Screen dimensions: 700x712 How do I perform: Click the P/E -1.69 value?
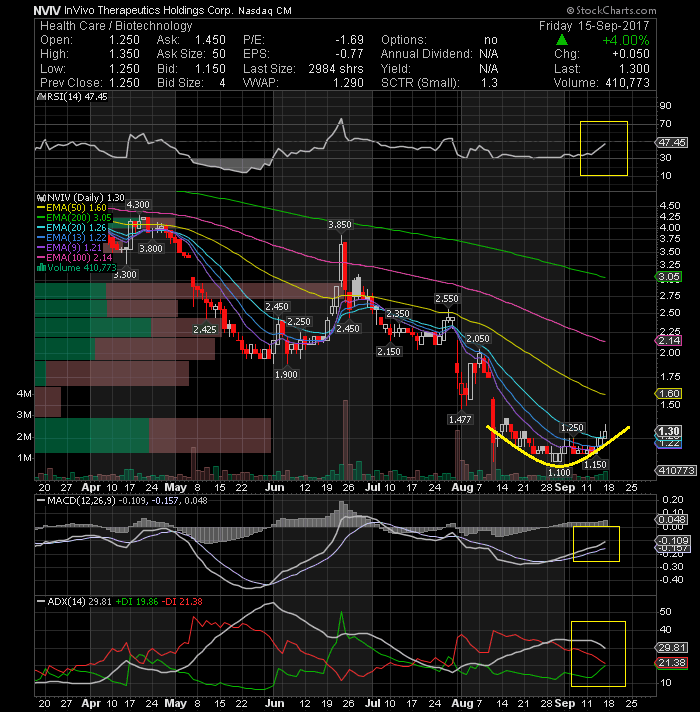click(349, 40)
